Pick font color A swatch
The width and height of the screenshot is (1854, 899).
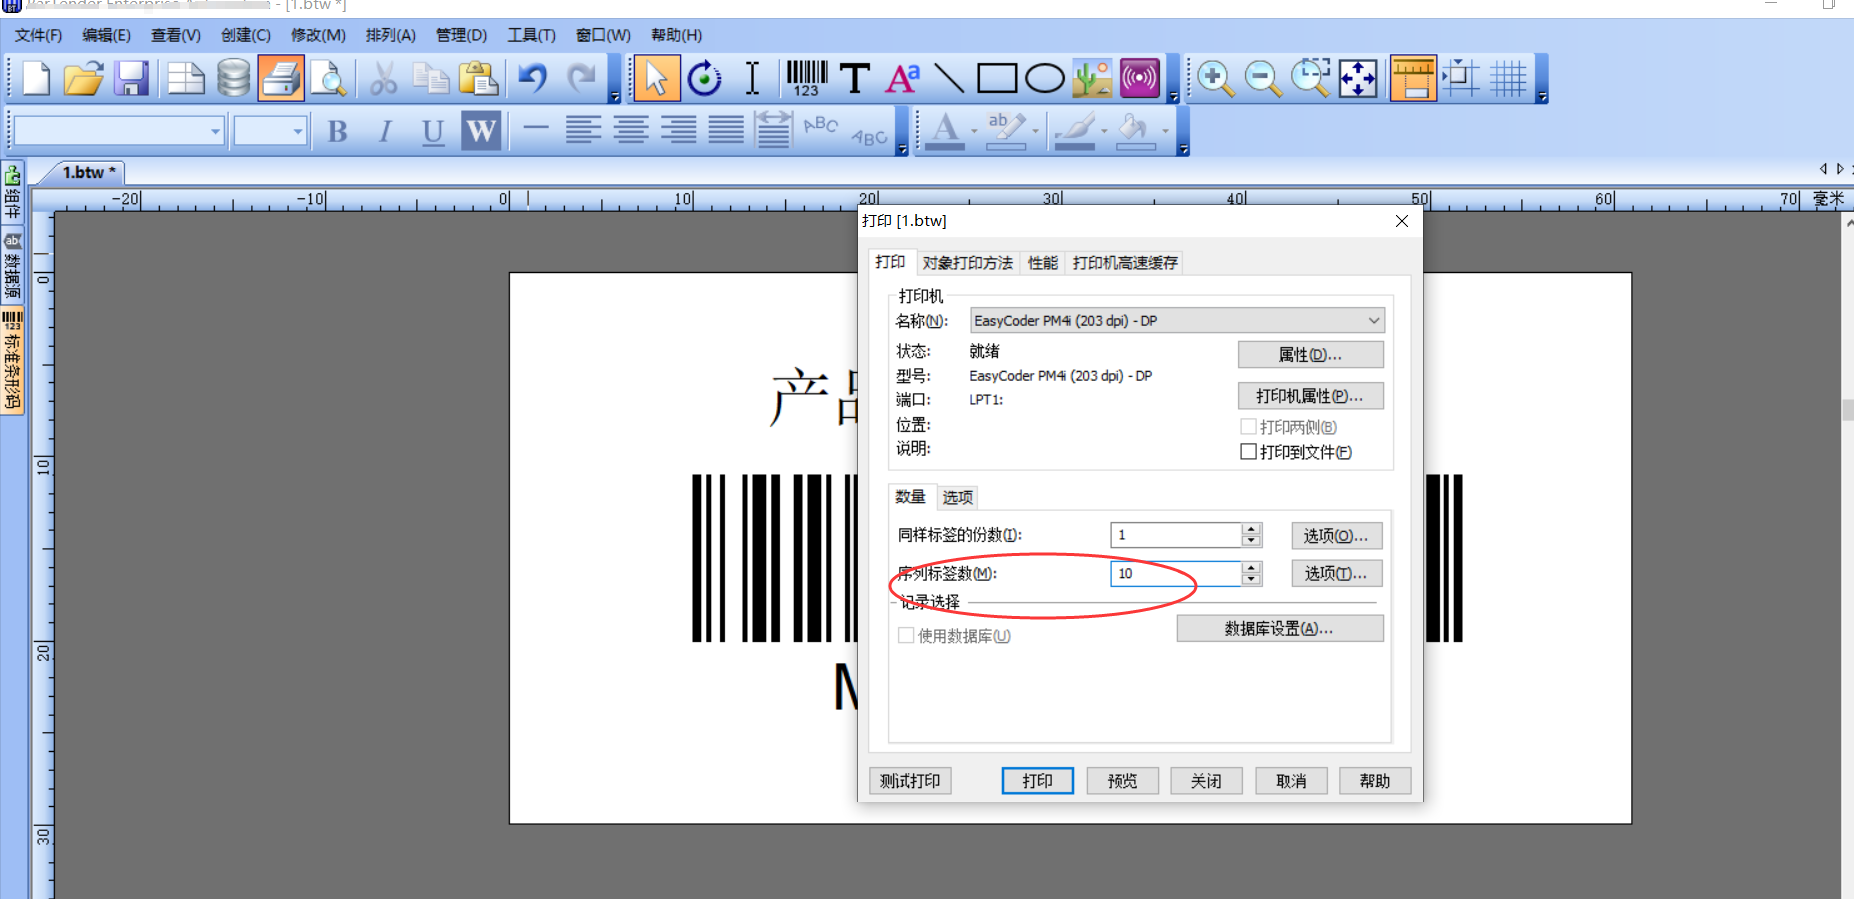pos(945,131)
